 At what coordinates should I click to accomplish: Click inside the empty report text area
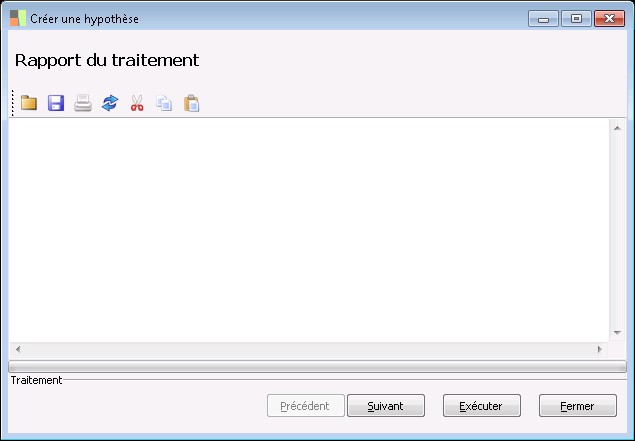coord(309,230)
